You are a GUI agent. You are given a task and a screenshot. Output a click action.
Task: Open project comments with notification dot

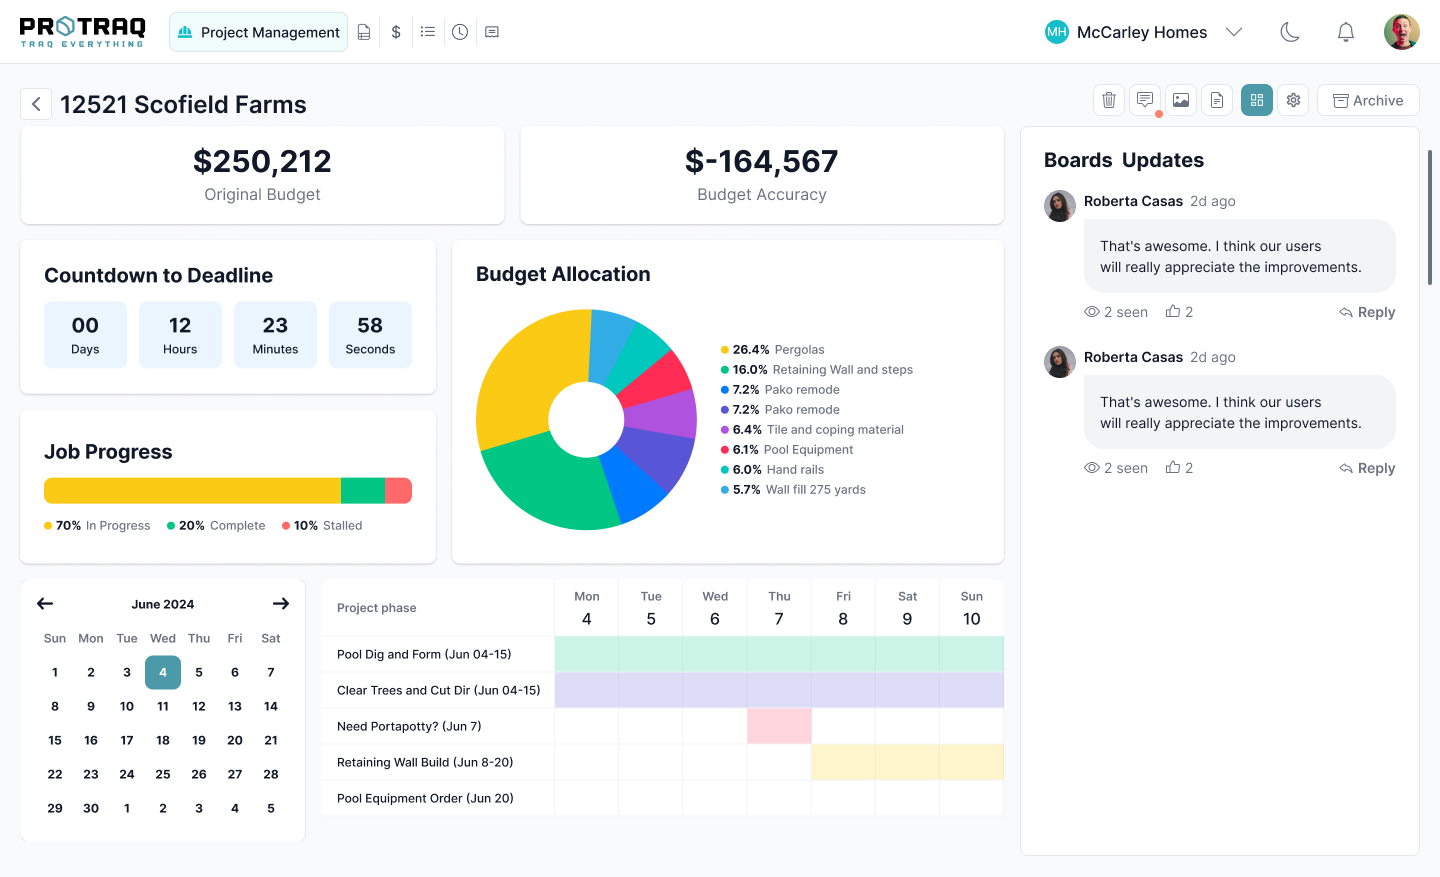pyautogui.click(x=1145, y=100)
